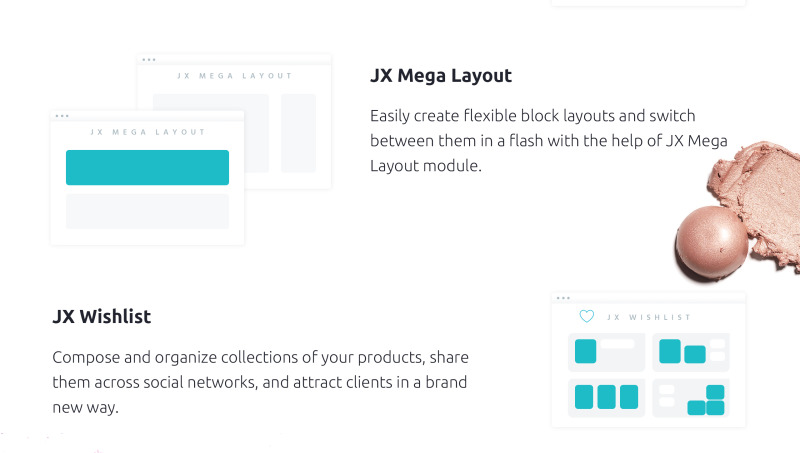
Task: Click narrow grey sidebar column in back mockup
Action: [298, 133]
